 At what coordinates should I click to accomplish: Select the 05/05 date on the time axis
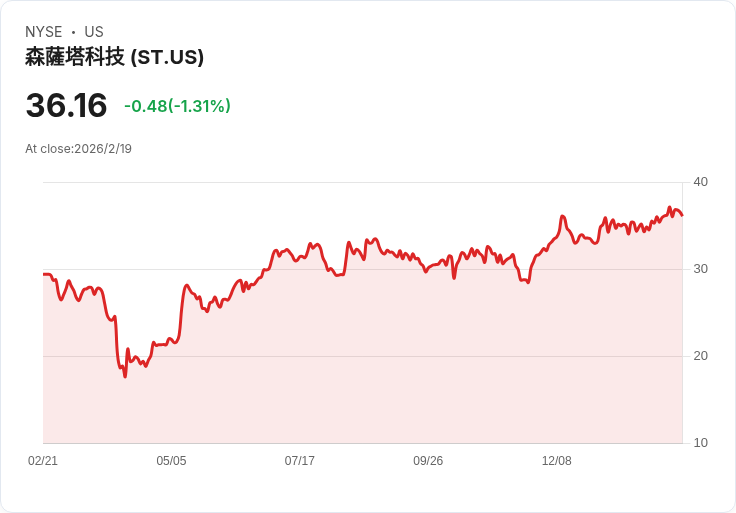(171, 461)
